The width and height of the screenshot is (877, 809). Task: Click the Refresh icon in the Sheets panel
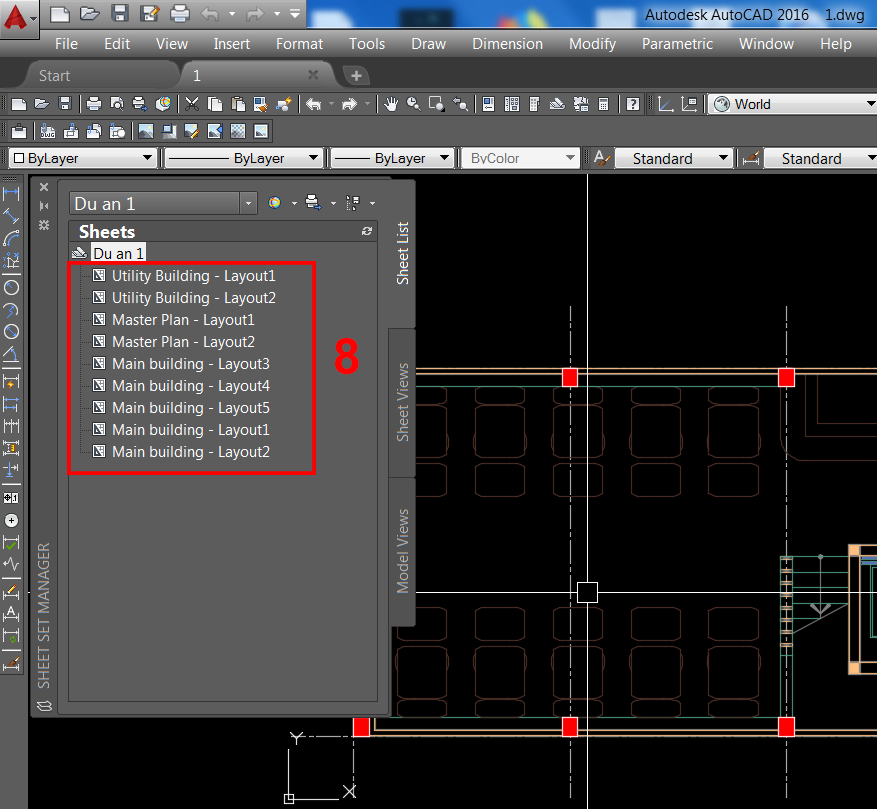click(366, 231)
